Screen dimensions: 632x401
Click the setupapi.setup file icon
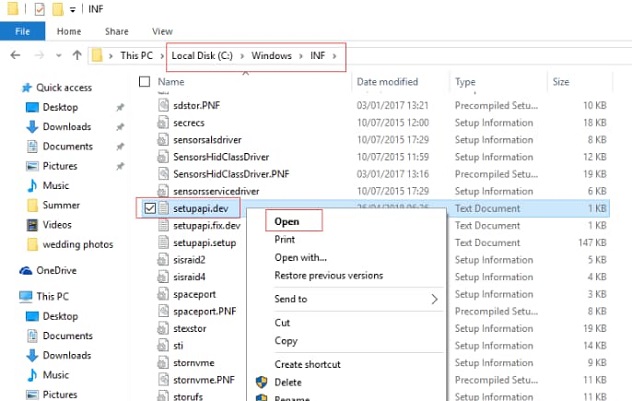point(163,243)
